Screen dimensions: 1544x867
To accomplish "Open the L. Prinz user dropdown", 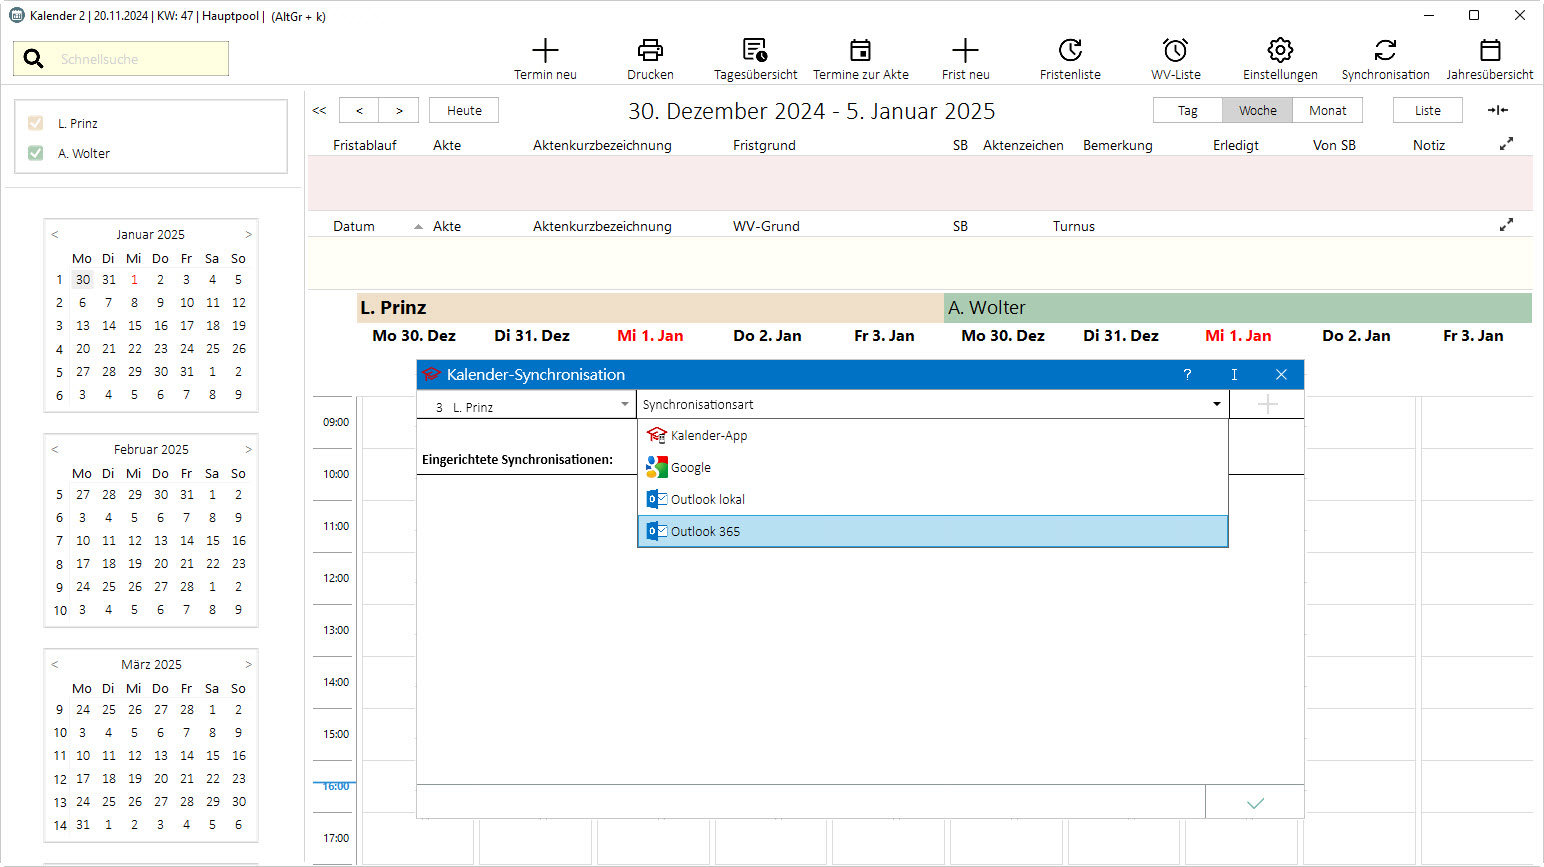I will [526, 405].
